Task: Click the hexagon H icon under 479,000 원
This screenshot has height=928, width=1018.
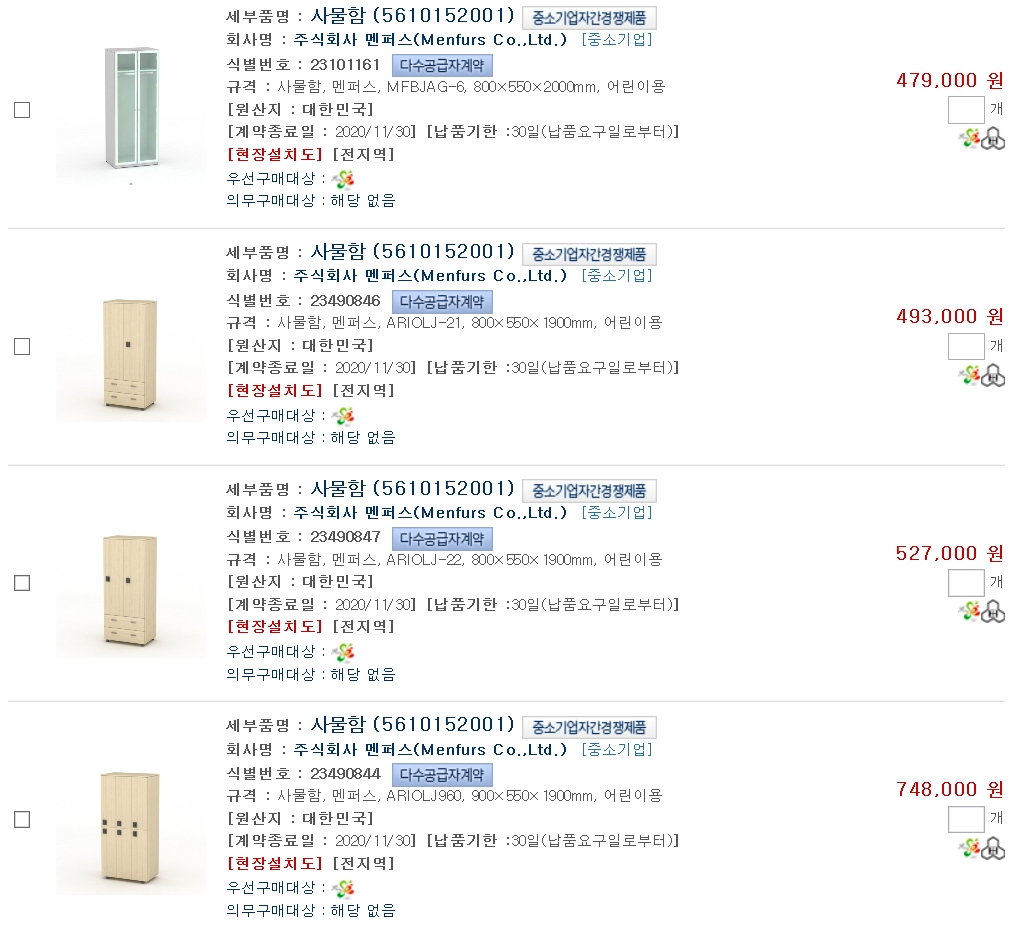Action: (993, 139)
